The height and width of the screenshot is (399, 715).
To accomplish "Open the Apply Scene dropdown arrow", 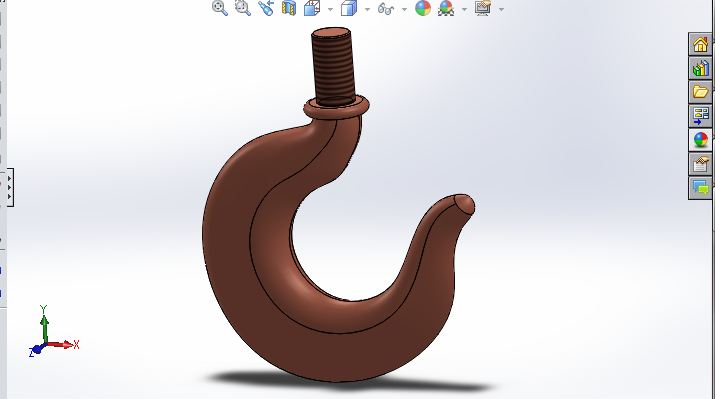I will [464, 9].
